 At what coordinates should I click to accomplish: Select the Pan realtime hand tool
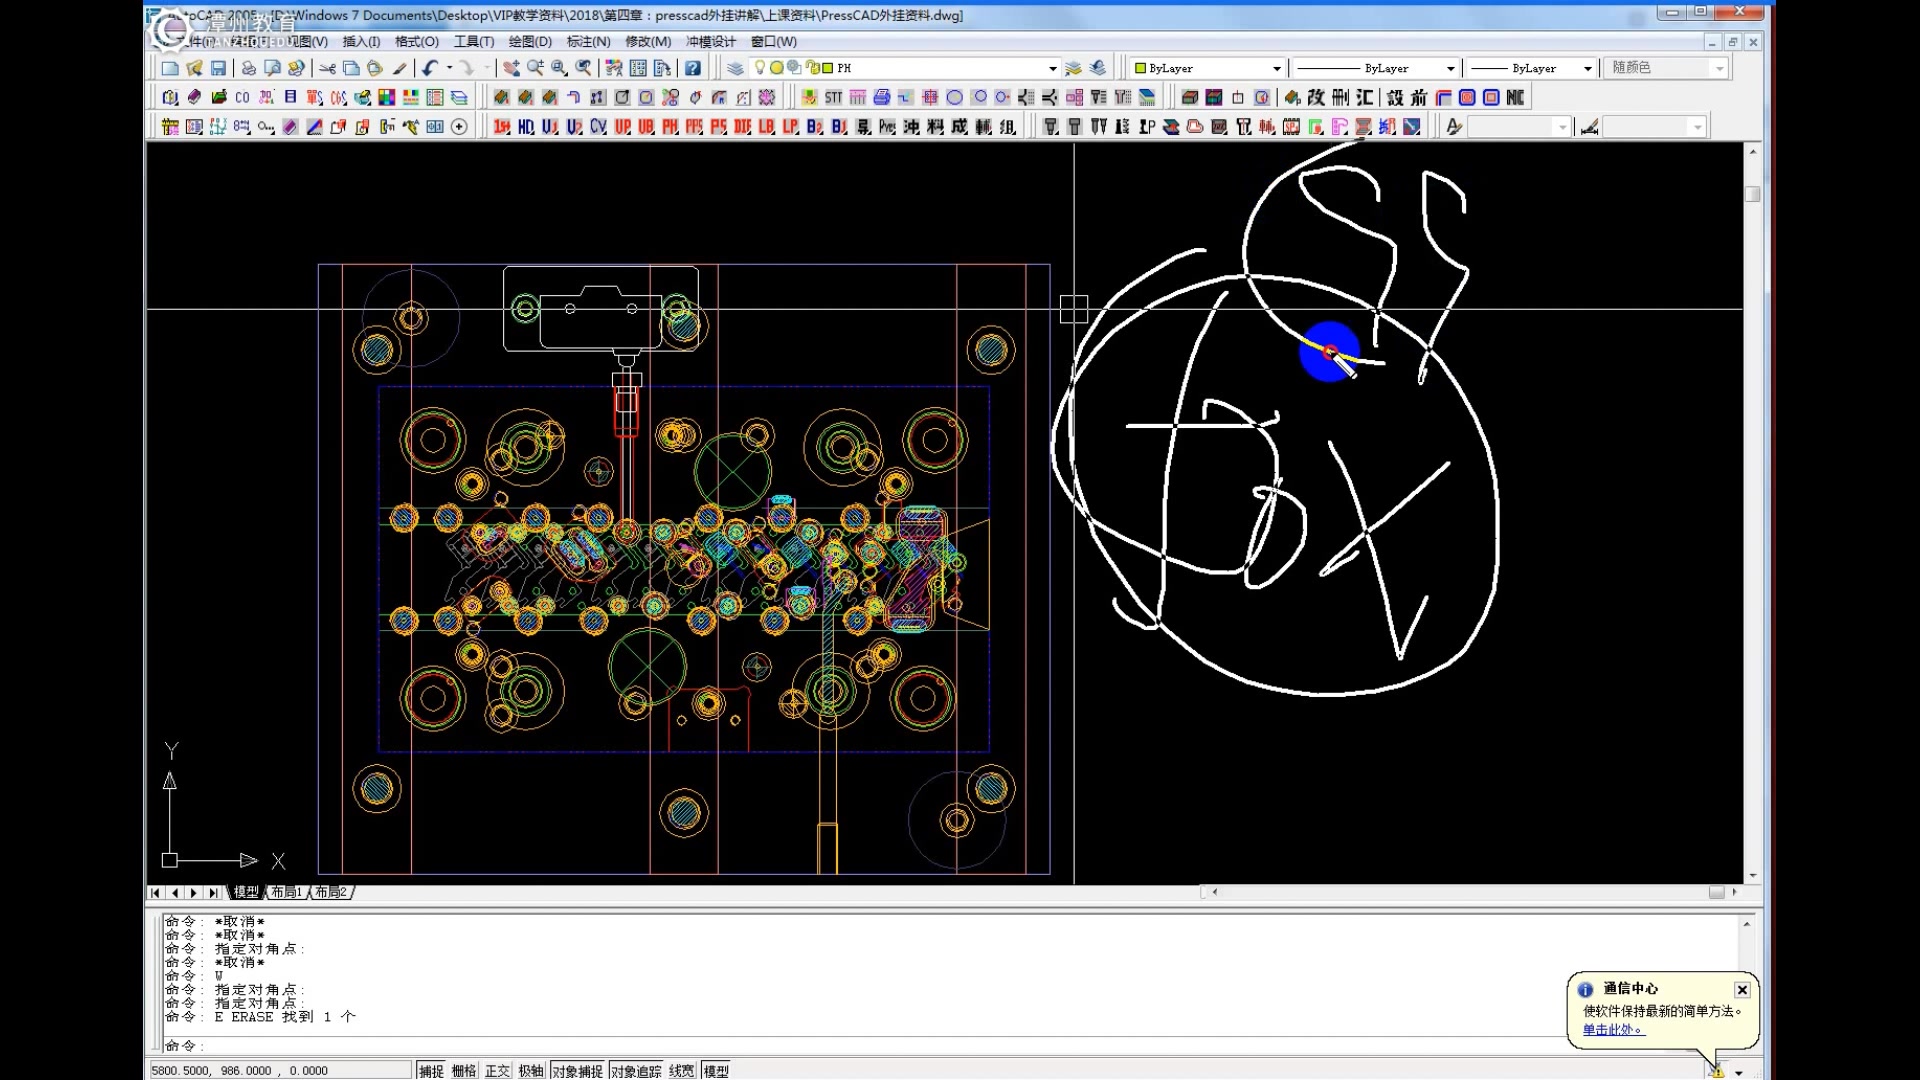(x=511, y=68)
